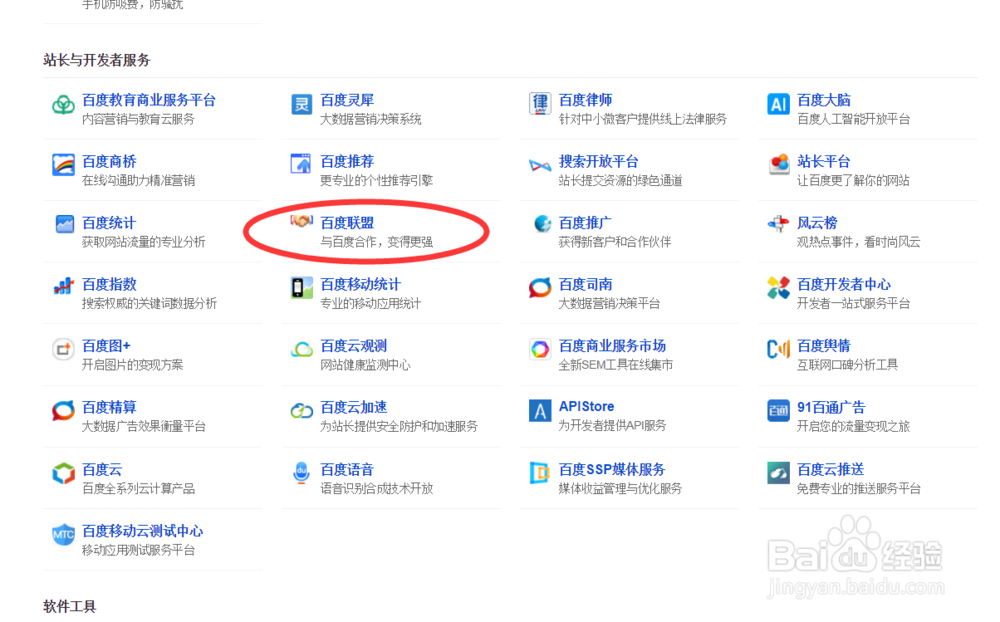Click the 百度SSP媒体服务 icon
This screenshot has height=622, width=1000.
click(540, 473)
